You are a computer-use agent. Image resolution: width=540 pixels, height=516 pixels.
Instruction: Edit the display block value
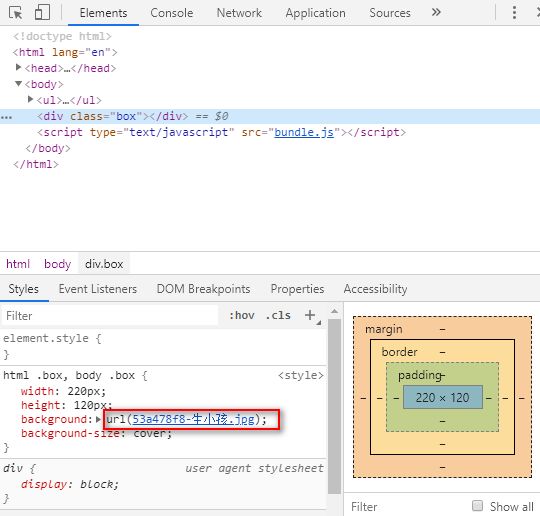pos(96,484)
